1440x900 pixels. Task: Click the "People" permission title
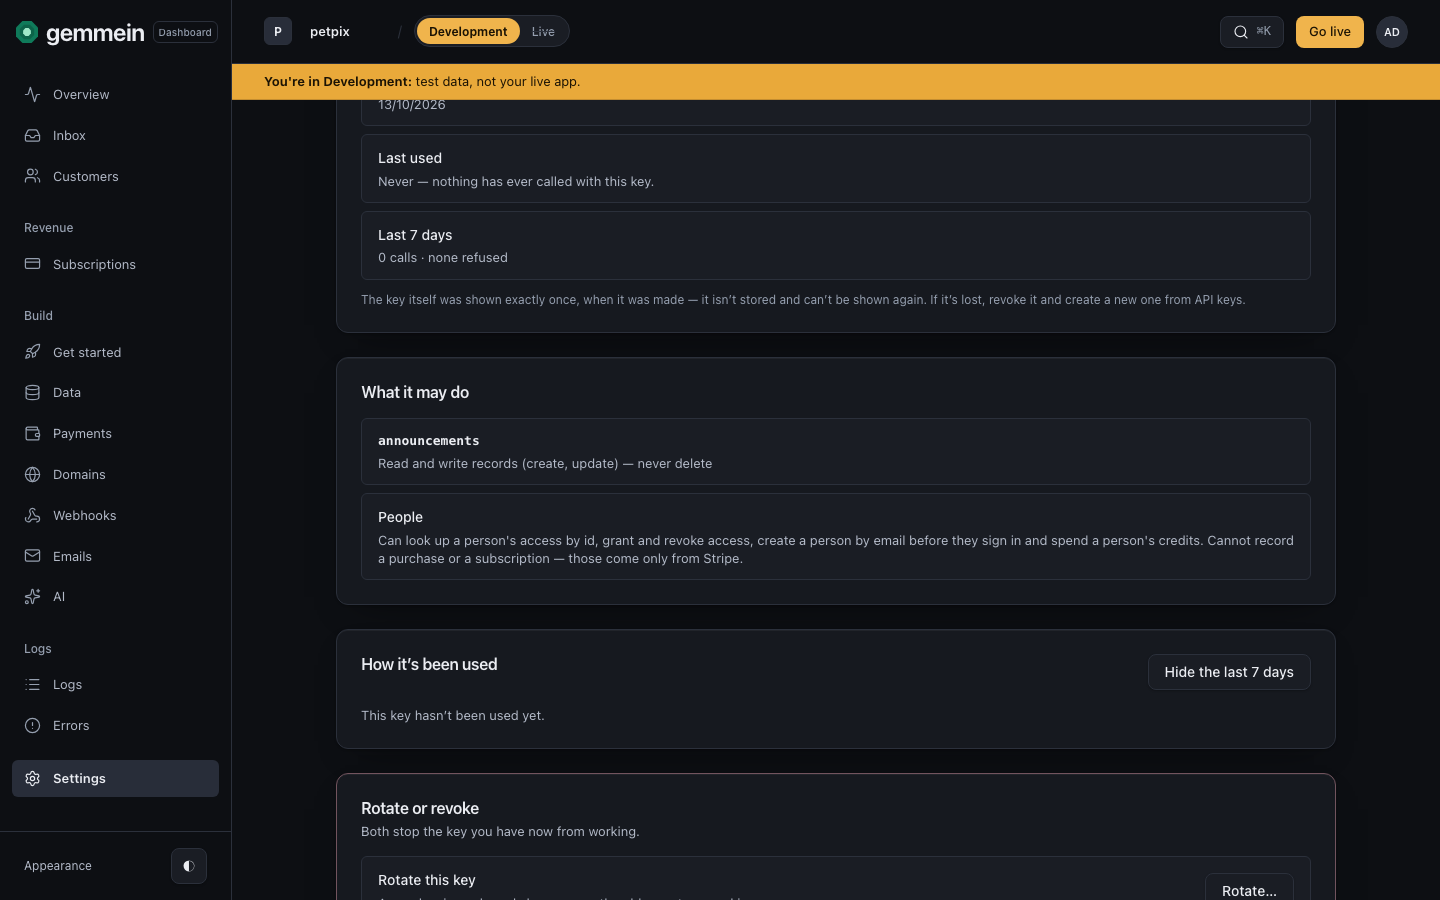pos(400,517)
